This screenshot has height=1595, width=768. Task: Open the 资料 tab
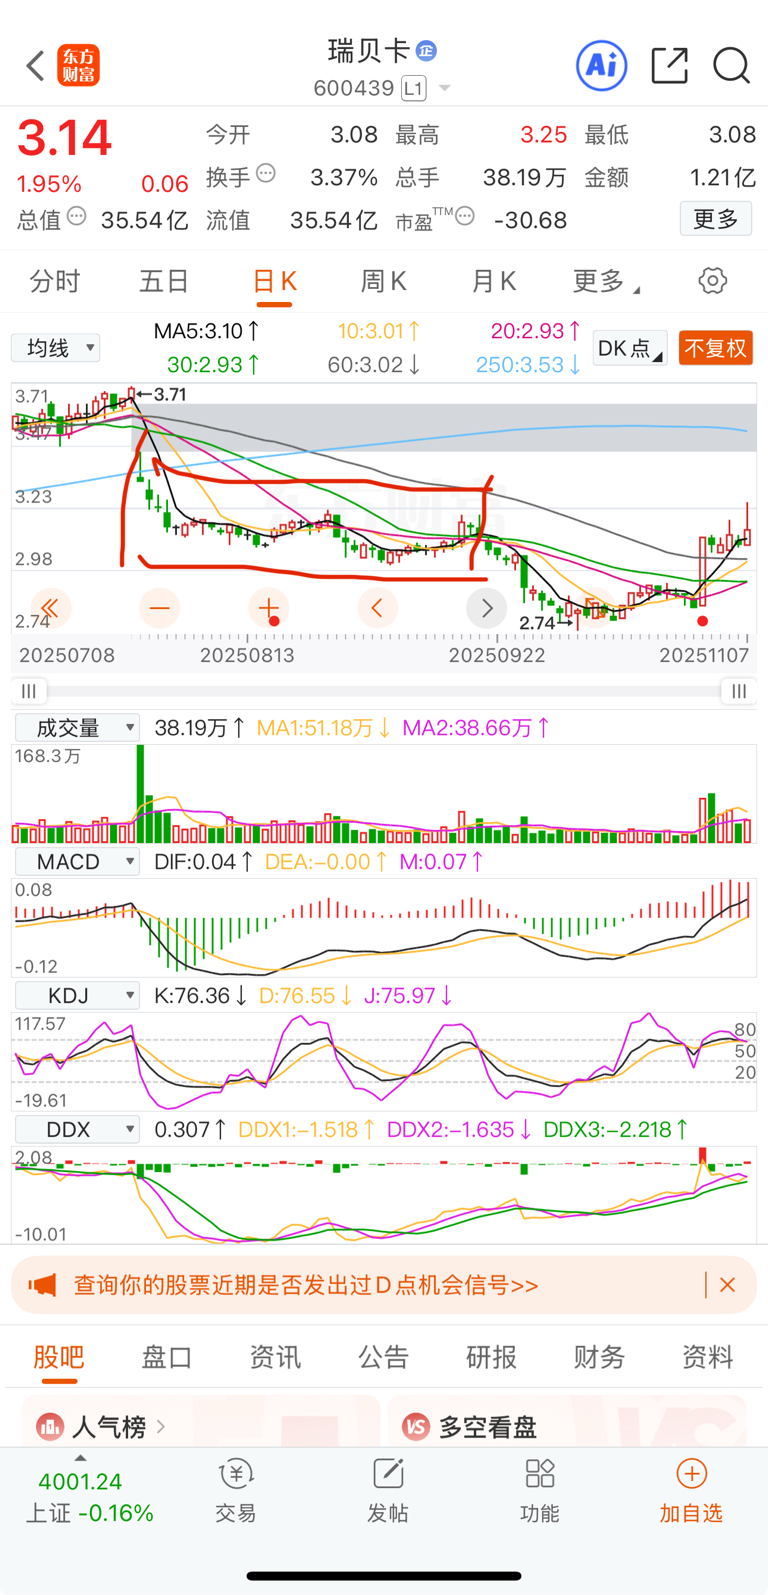tap(708, 1357)
